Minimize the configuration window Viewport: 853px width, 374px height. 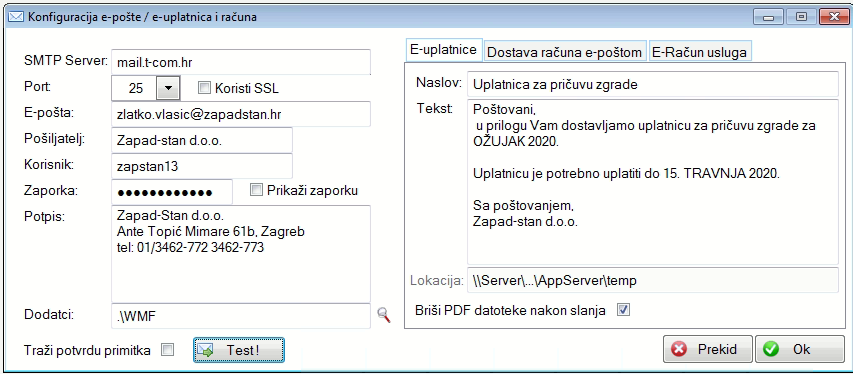pos(769,17)
